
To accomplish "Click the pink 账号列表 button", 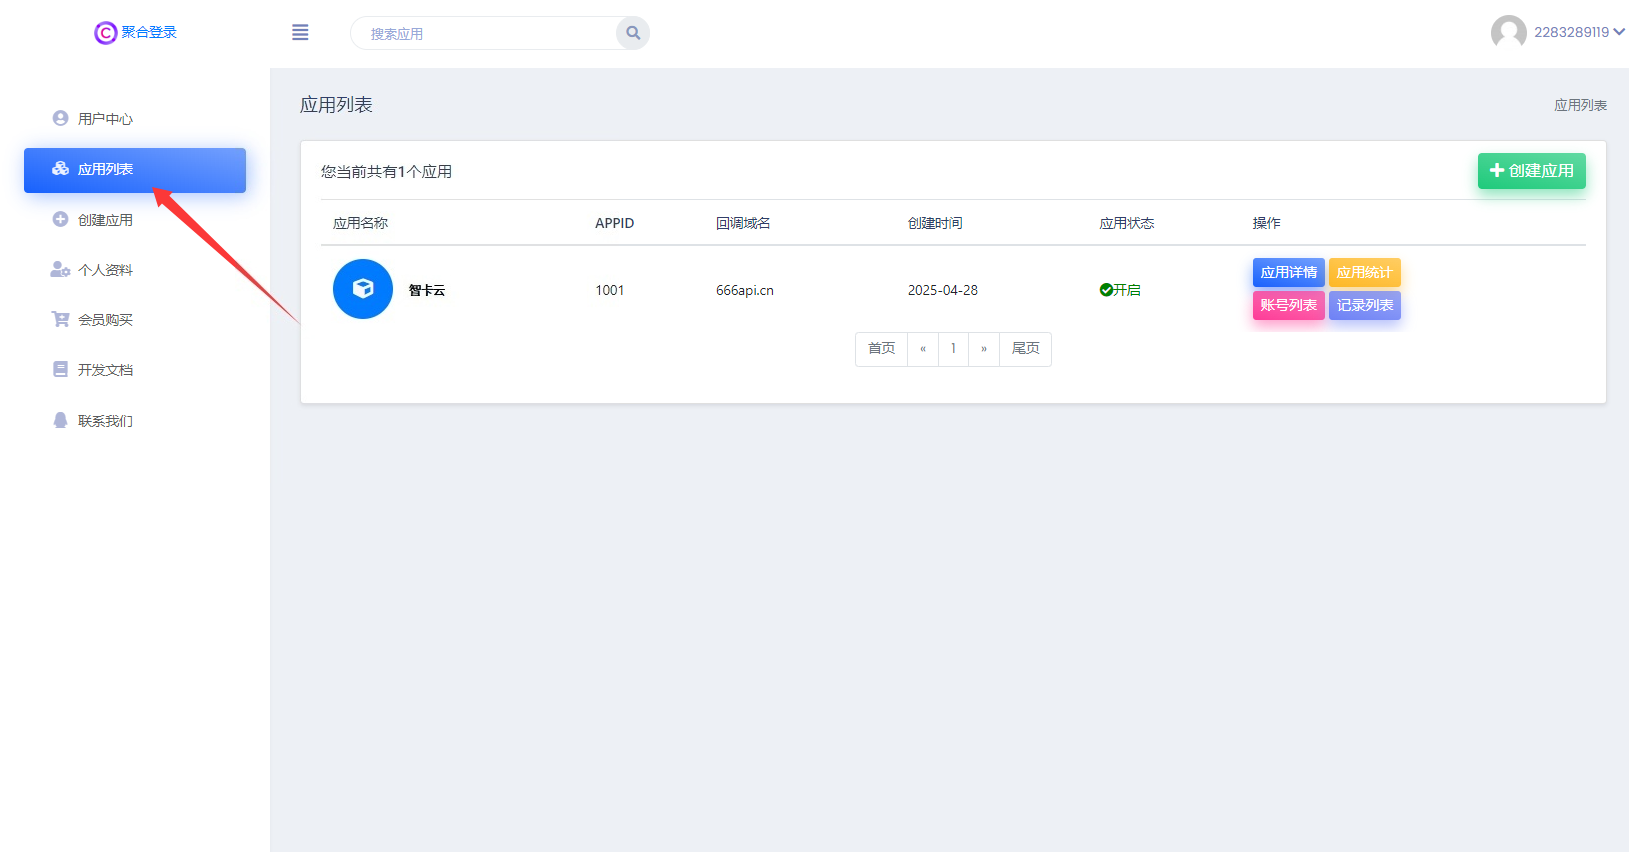I will [1288, 305].
